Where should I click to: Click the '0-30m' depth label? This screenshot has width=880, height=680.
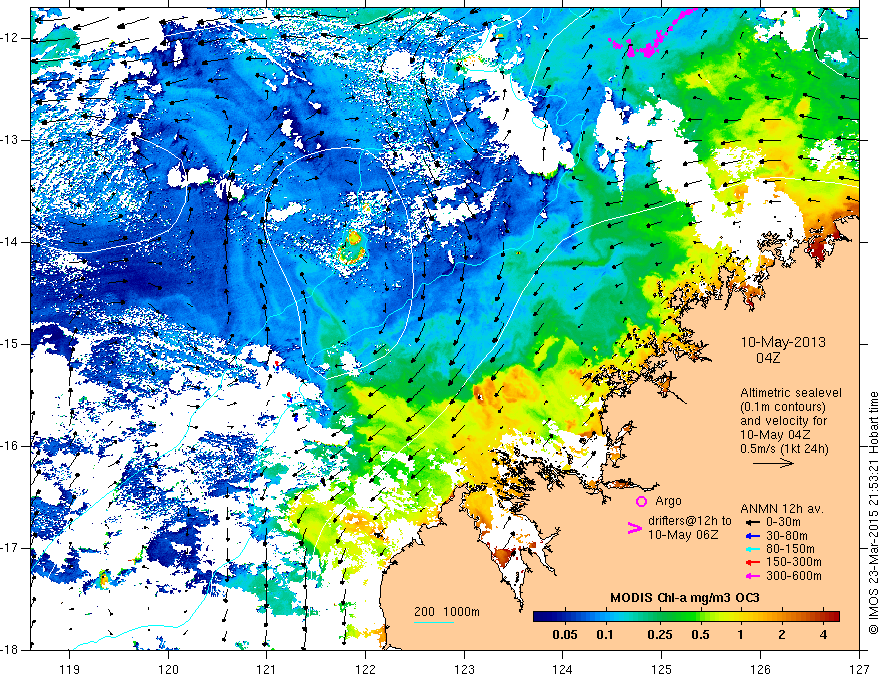pos(783,522)
